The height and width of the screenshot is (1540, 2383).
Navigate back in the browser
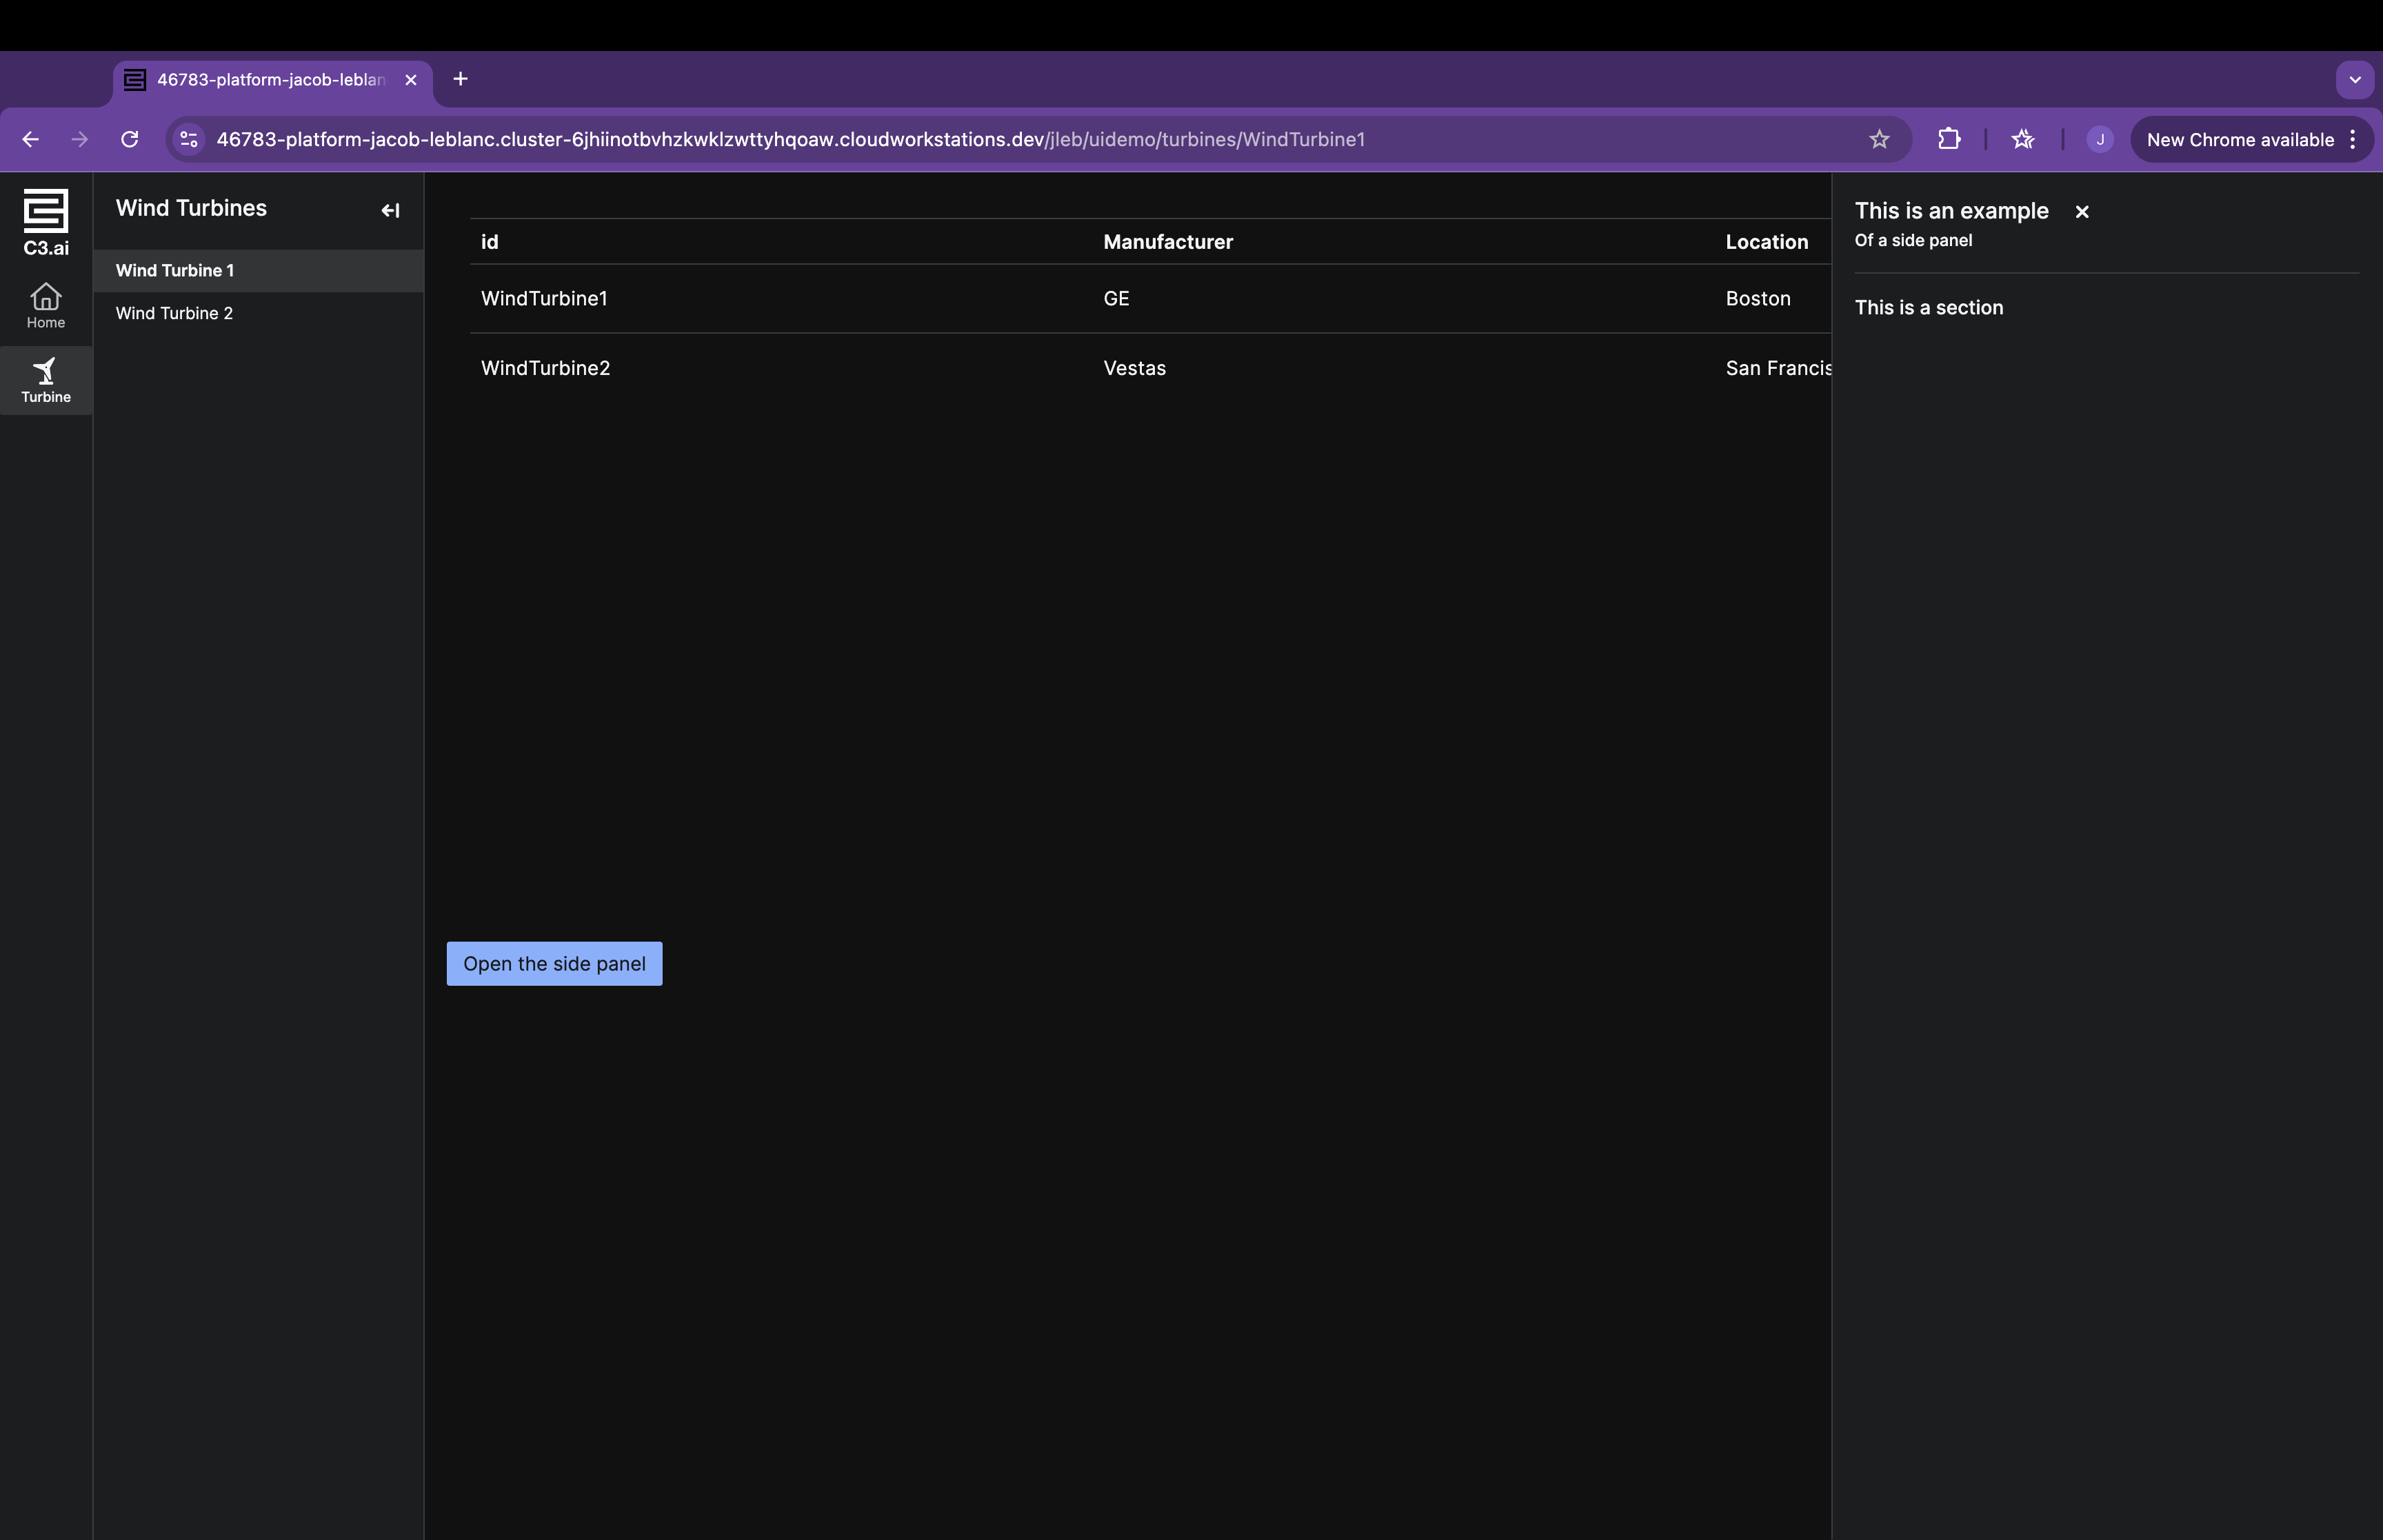click(31, 139)
